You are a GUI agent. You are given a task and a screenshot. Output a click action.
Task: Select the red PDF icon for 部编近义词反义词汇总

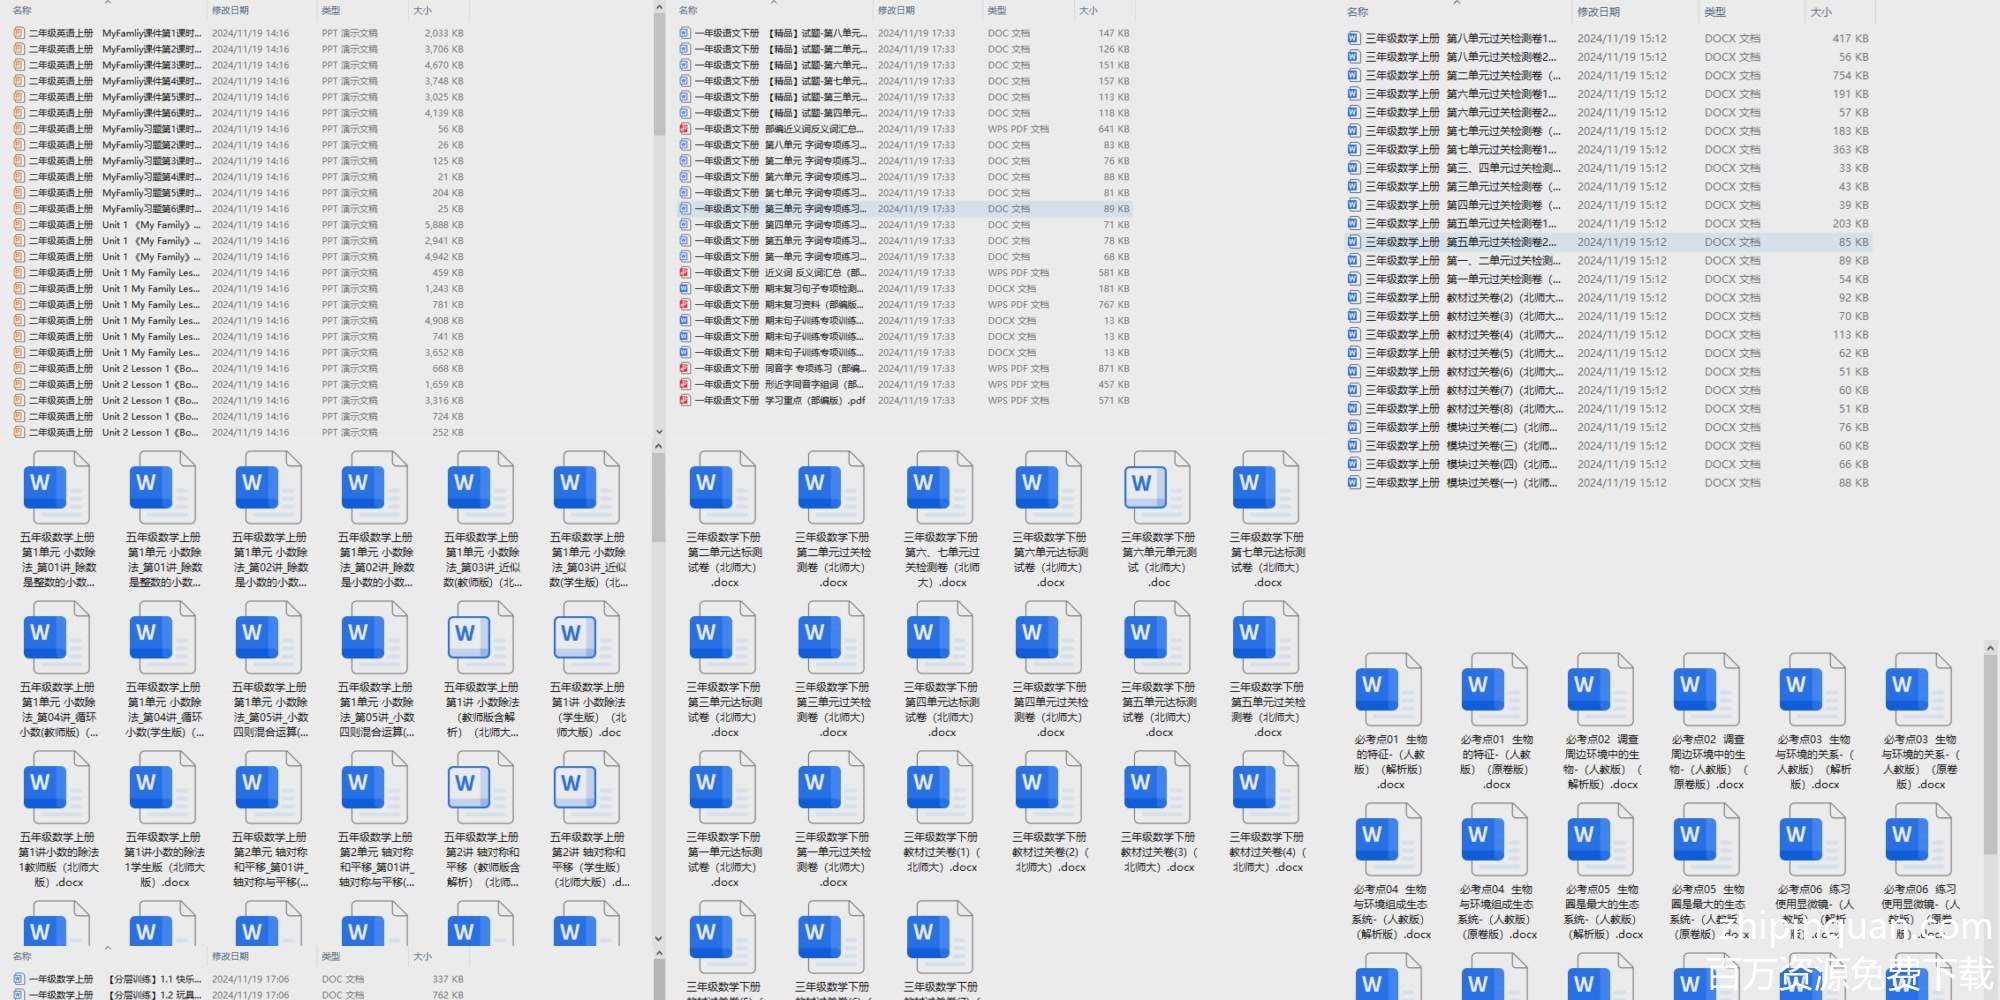pos(685,129)
